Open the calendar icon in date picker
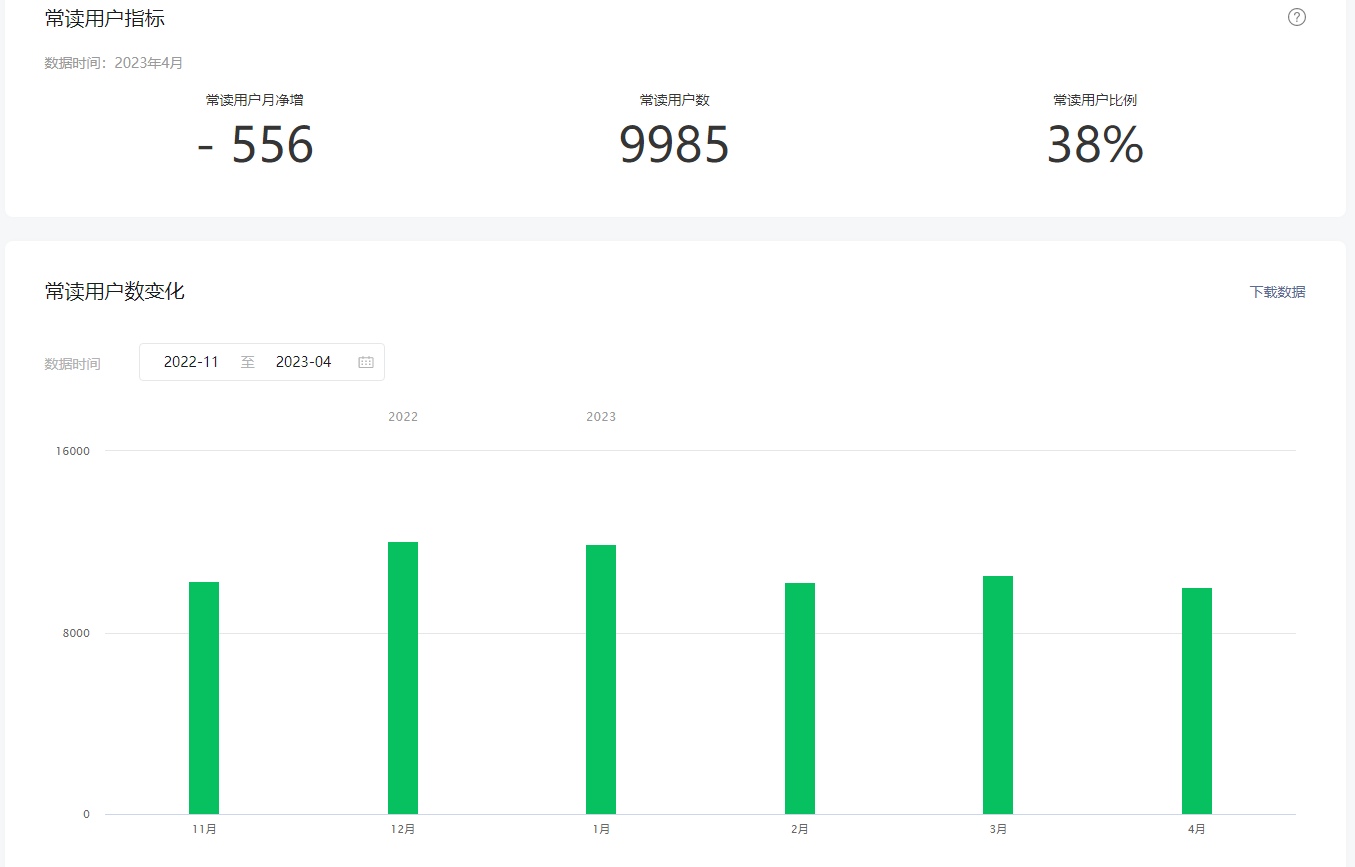The height and width of the screenshot is (867, 1355). click(366, 362)
